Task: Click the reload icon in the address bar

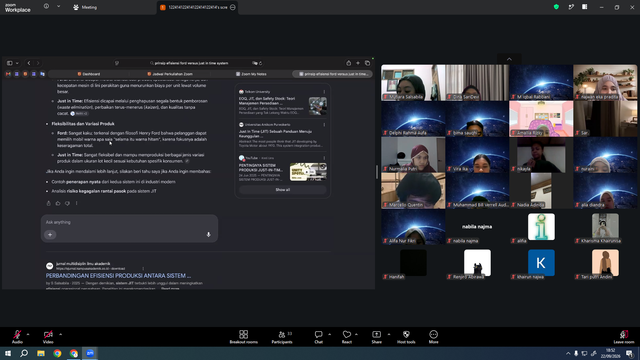Action: click(x=260, y=63)
